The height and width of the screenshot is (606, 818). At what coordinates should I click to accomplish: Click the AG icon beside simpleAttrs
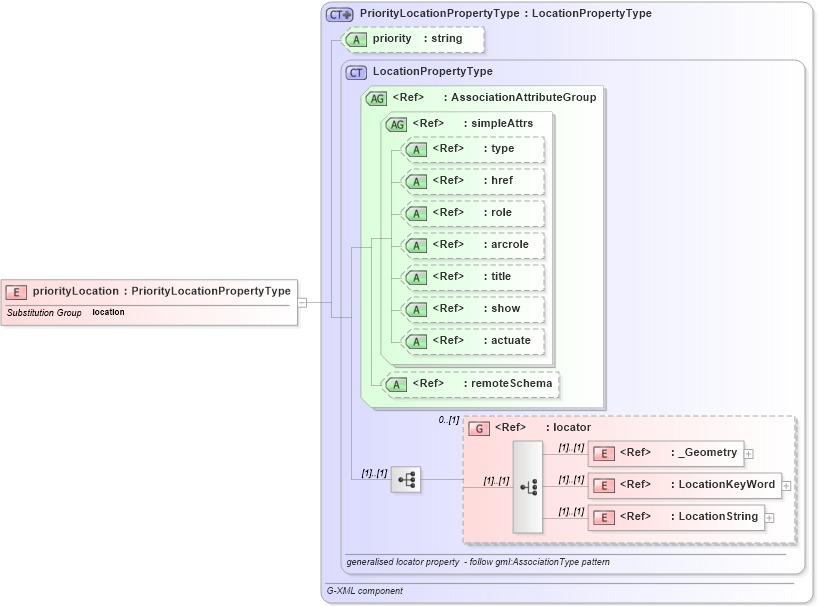click(x=396, y=123)
